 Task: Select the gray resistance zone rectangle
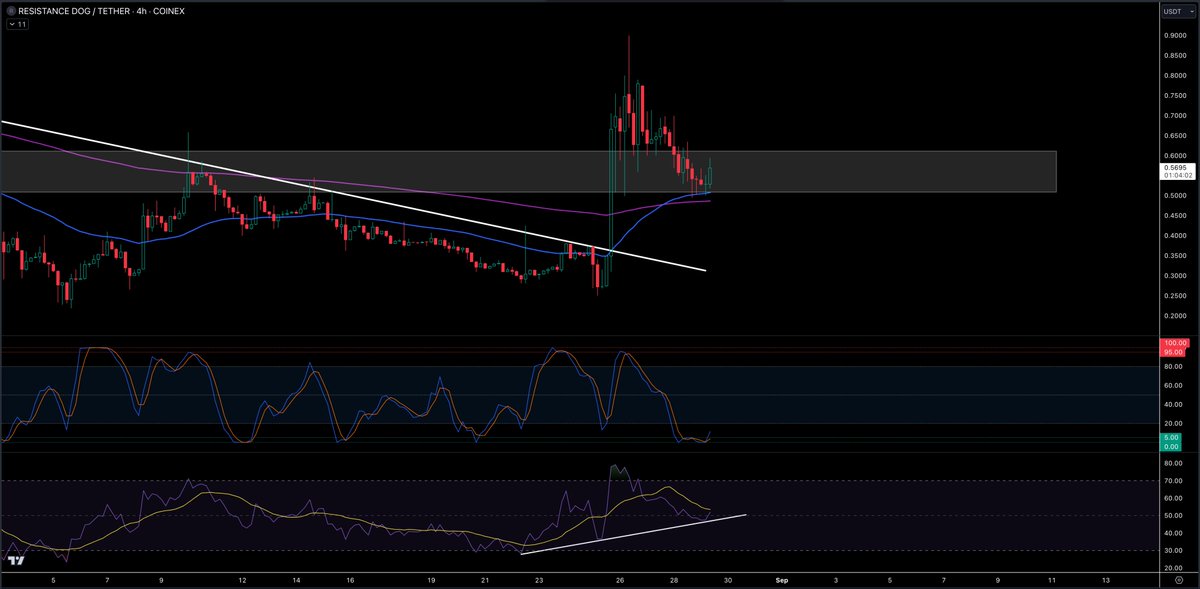(528, 171)
